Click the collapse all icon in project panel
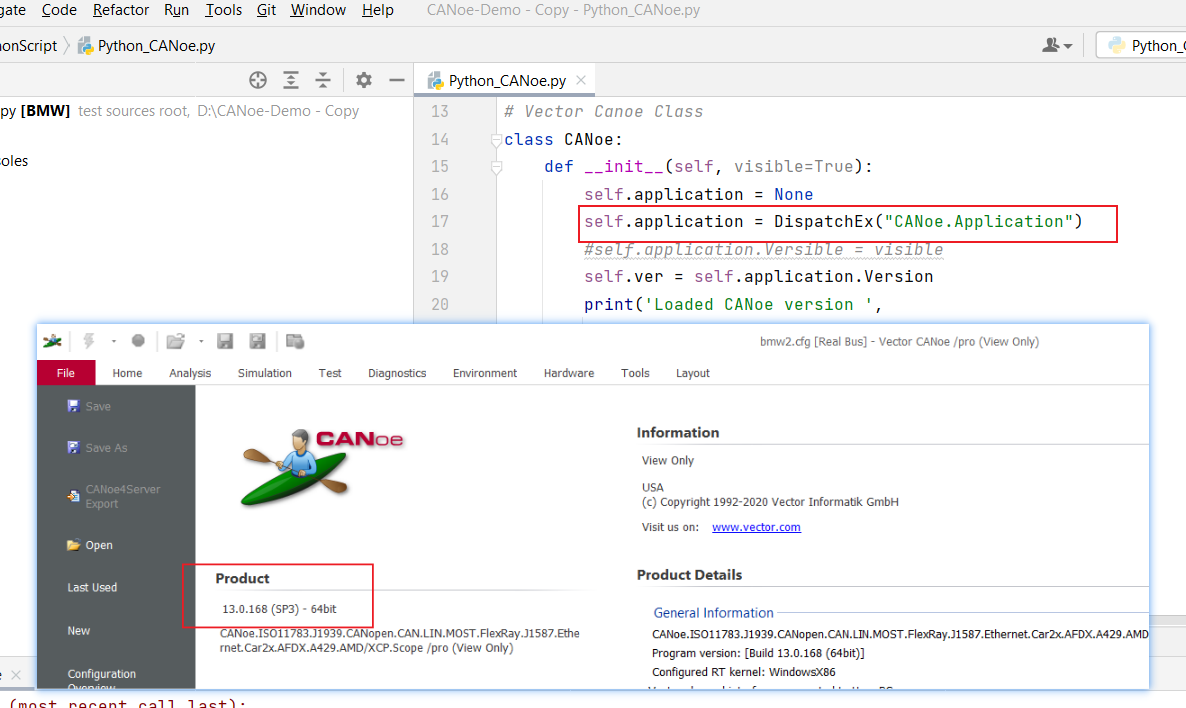This screenshot has height=708, width=1186. [x=323, y=80]
